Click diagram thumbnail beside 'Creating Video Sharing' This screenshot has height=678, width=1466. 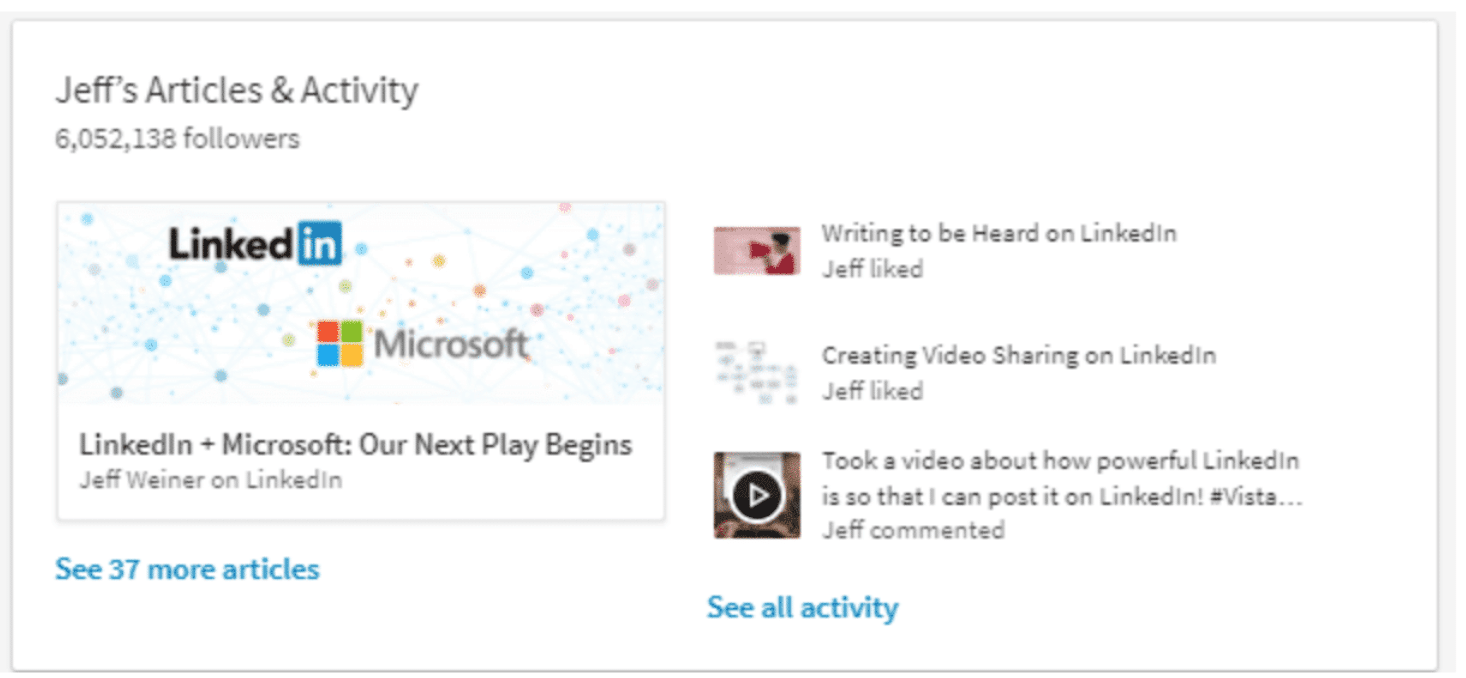click(x=757, y=372)
